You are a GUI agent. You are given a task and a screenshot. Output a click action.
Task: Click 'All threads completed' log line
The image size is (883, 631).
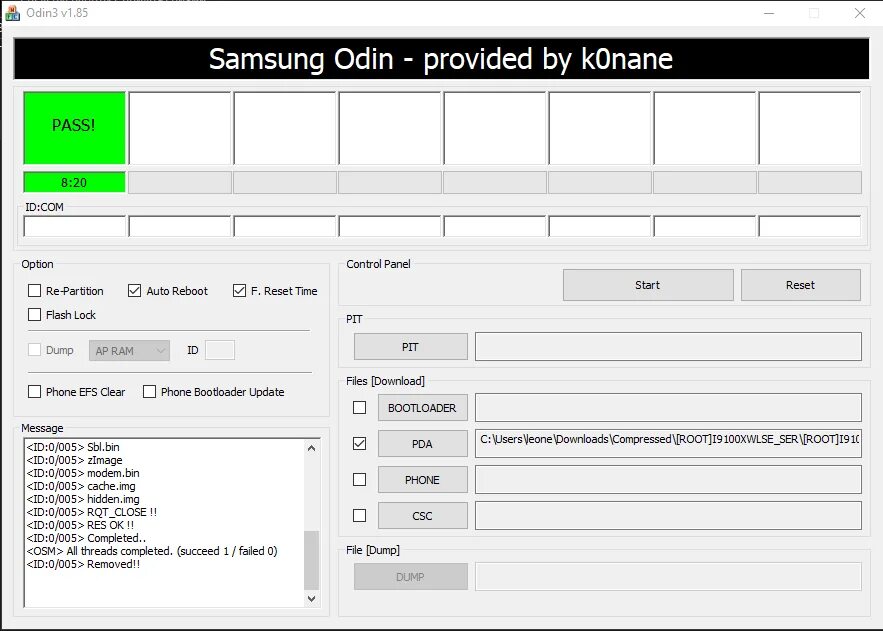point(152,551)
